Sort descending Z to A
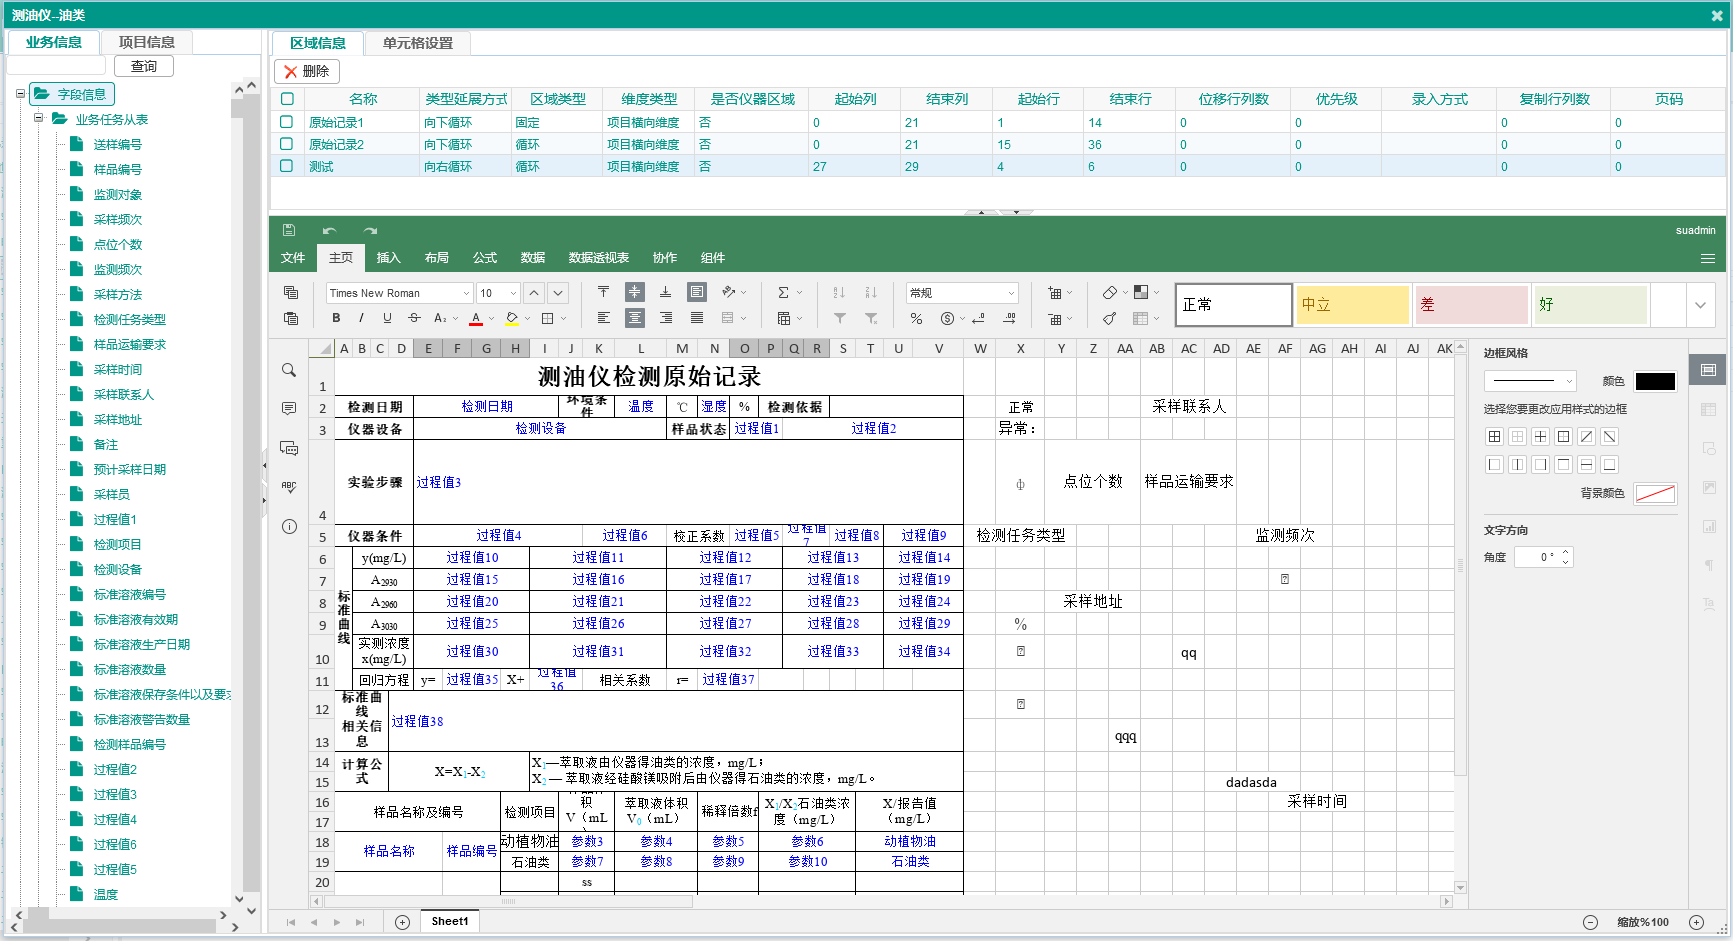 871,292
